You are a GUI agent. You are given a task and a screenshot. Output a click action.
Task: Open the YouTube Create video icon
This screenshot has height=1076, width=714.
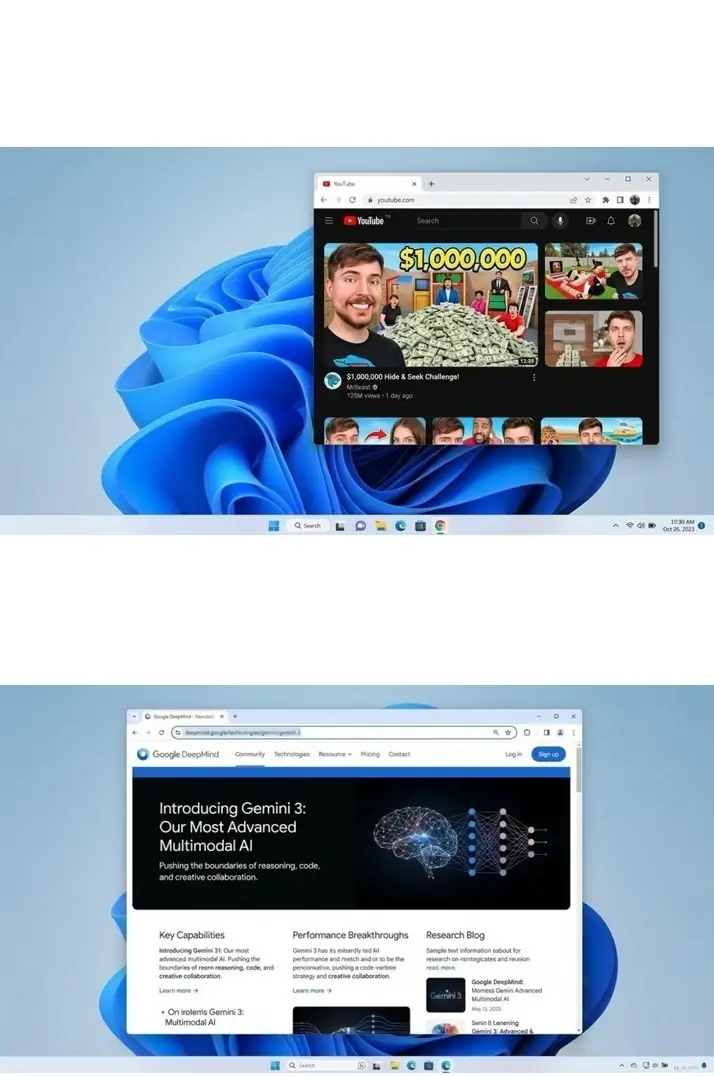(x=590, y=221)
